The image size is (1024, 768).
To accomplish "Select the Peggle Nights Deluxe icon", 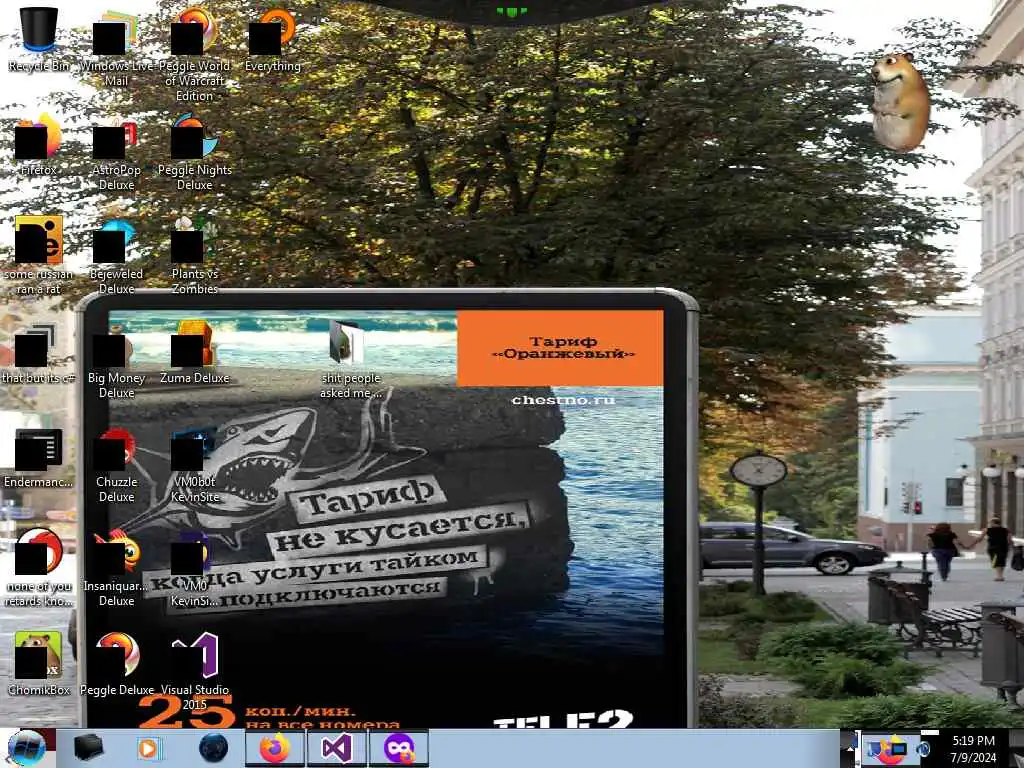I will pyautogui.click(x=194, y=152).
